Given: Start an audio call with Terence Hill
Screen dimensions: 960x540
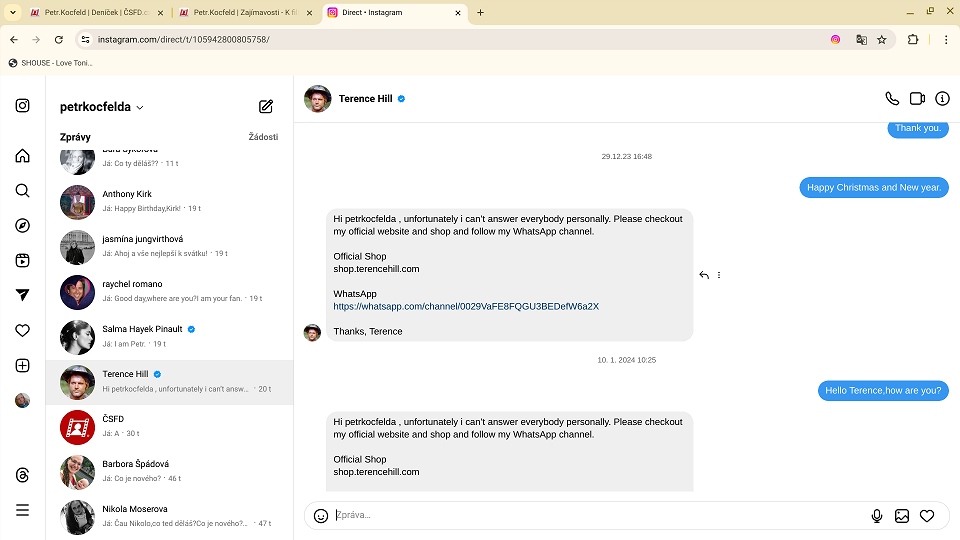Looking at the screenshot, I should pyautogui.click(x=892, y=99).
